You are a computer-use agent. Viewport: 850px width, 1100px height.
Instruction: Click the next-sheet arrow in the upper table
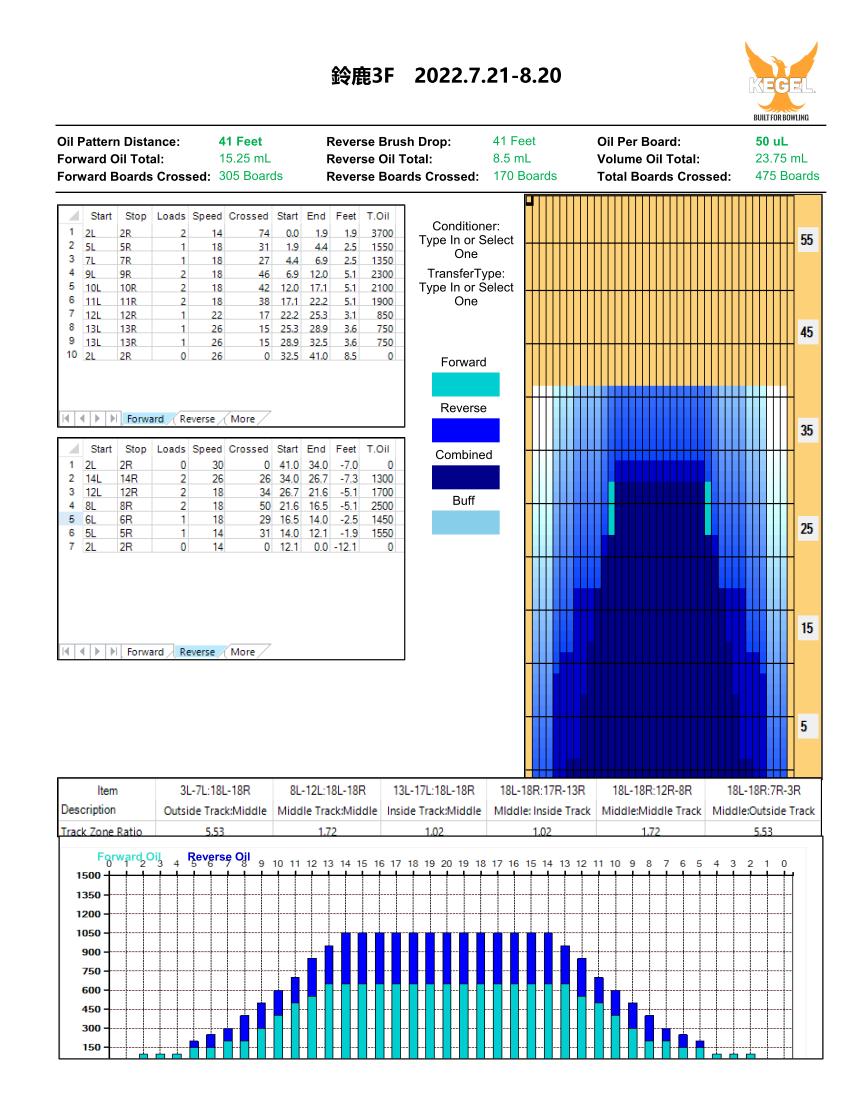(x=97, y=419)
